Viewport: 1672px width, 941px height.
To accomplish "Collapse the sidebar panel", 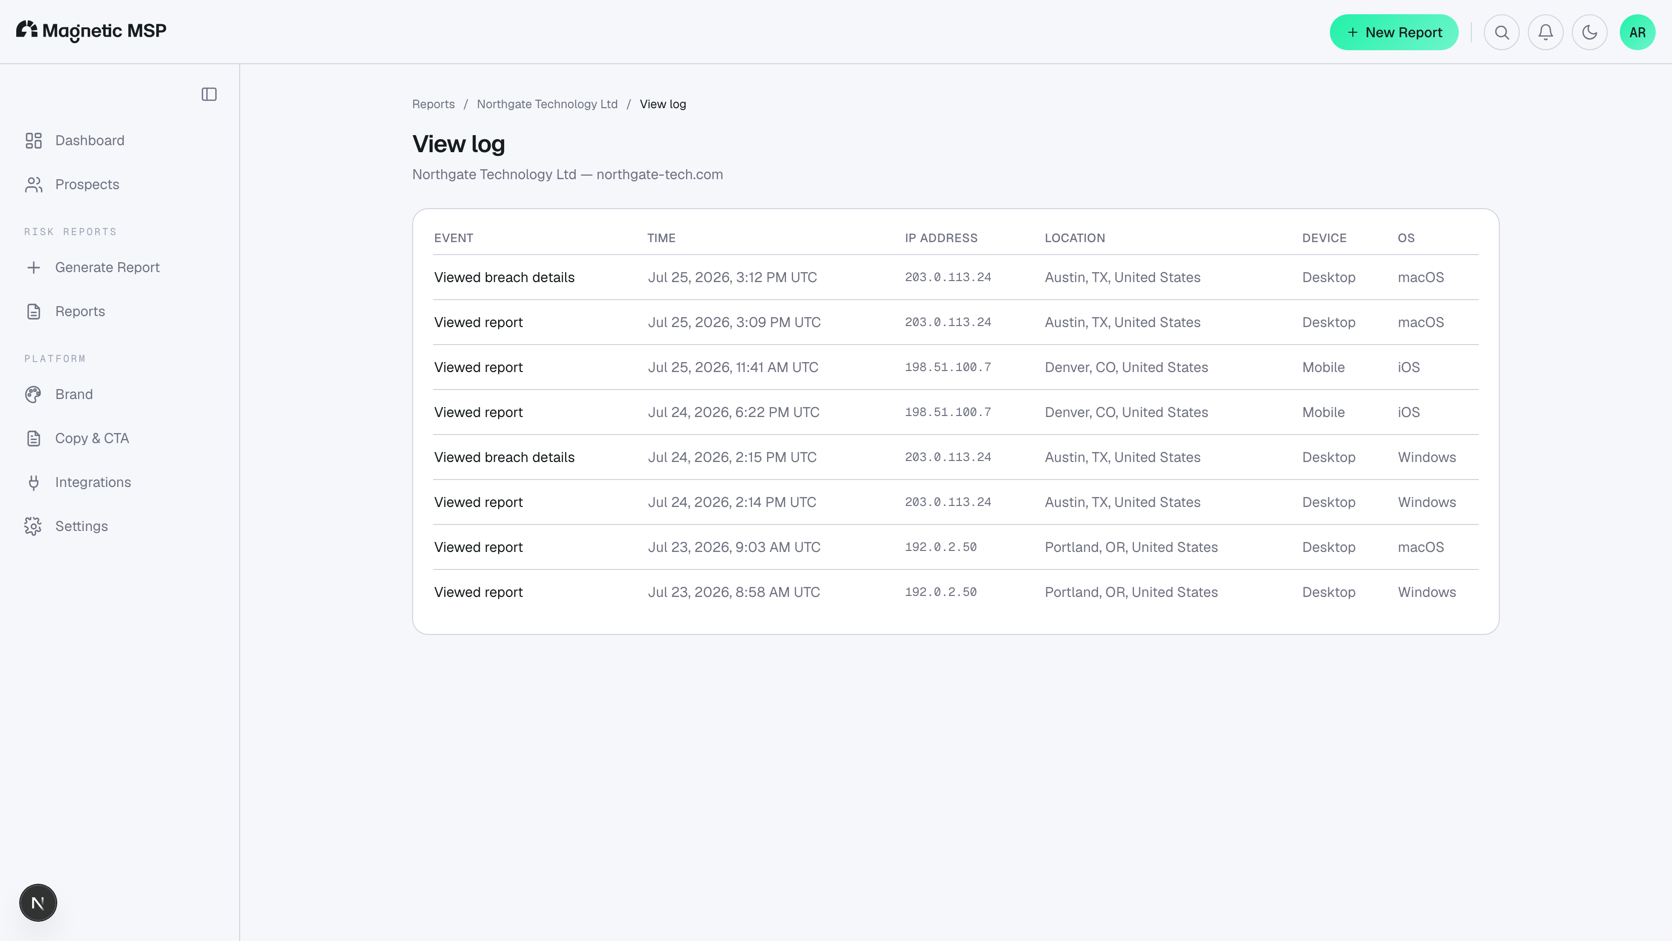I will tap(209, 94).
